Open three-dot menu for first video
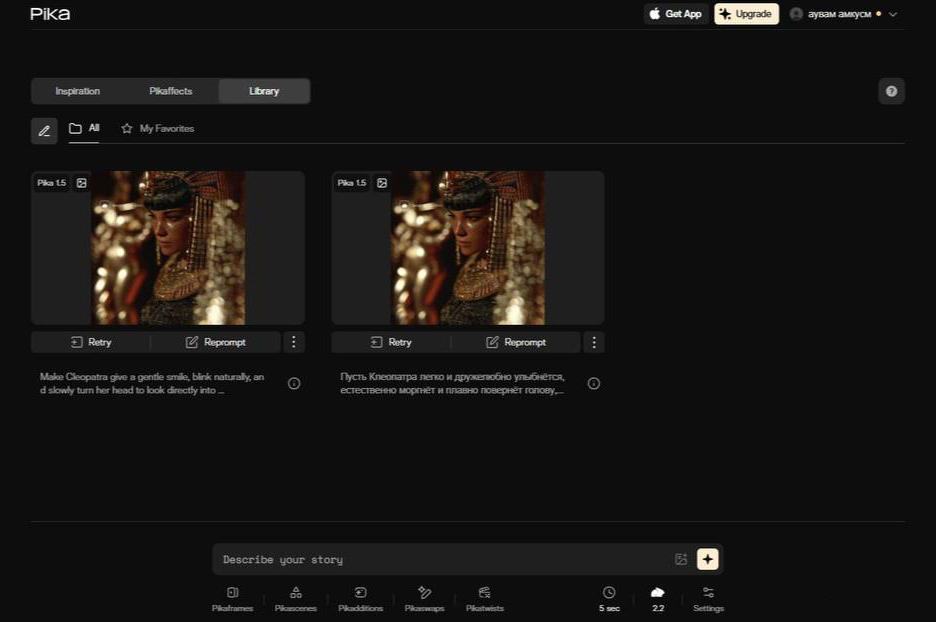The width and height of the screenshot is (936, 622). (293, 342)
